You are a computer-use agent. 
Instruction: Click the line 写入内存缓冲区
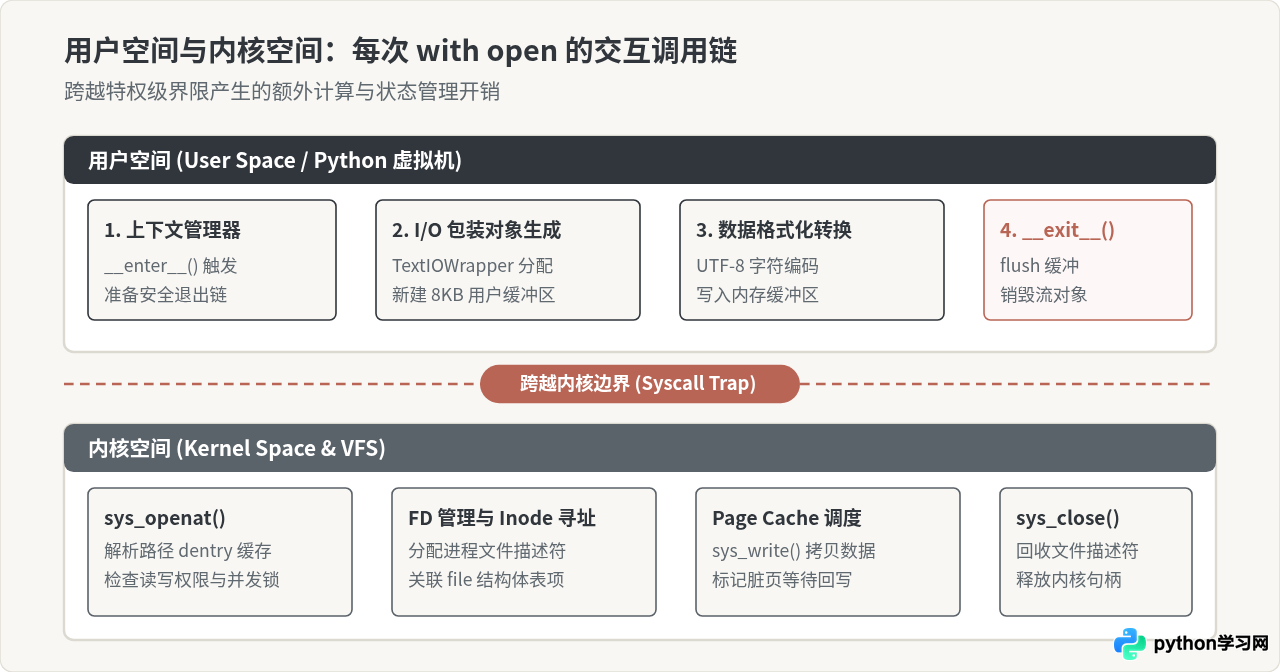pyautogui.click(x=757, y=294)
